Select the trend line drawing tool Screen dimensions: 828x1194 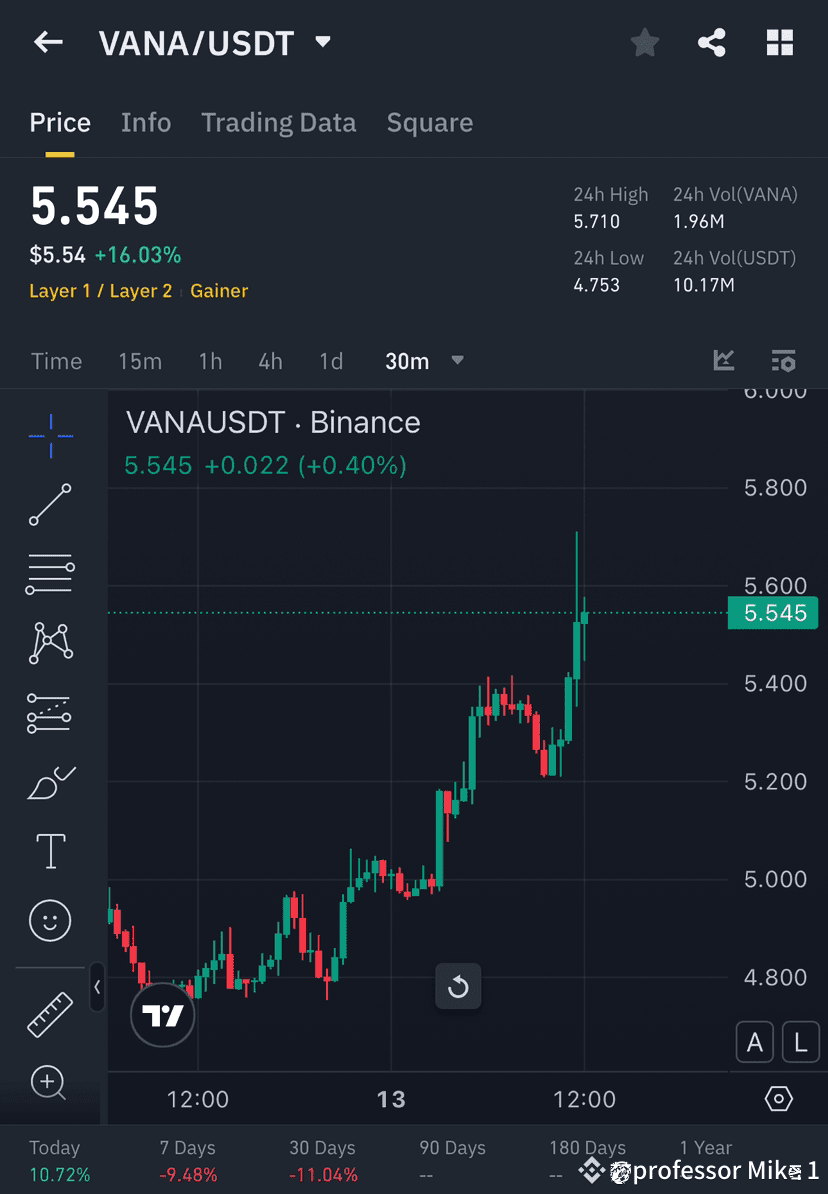click(50, 506)
